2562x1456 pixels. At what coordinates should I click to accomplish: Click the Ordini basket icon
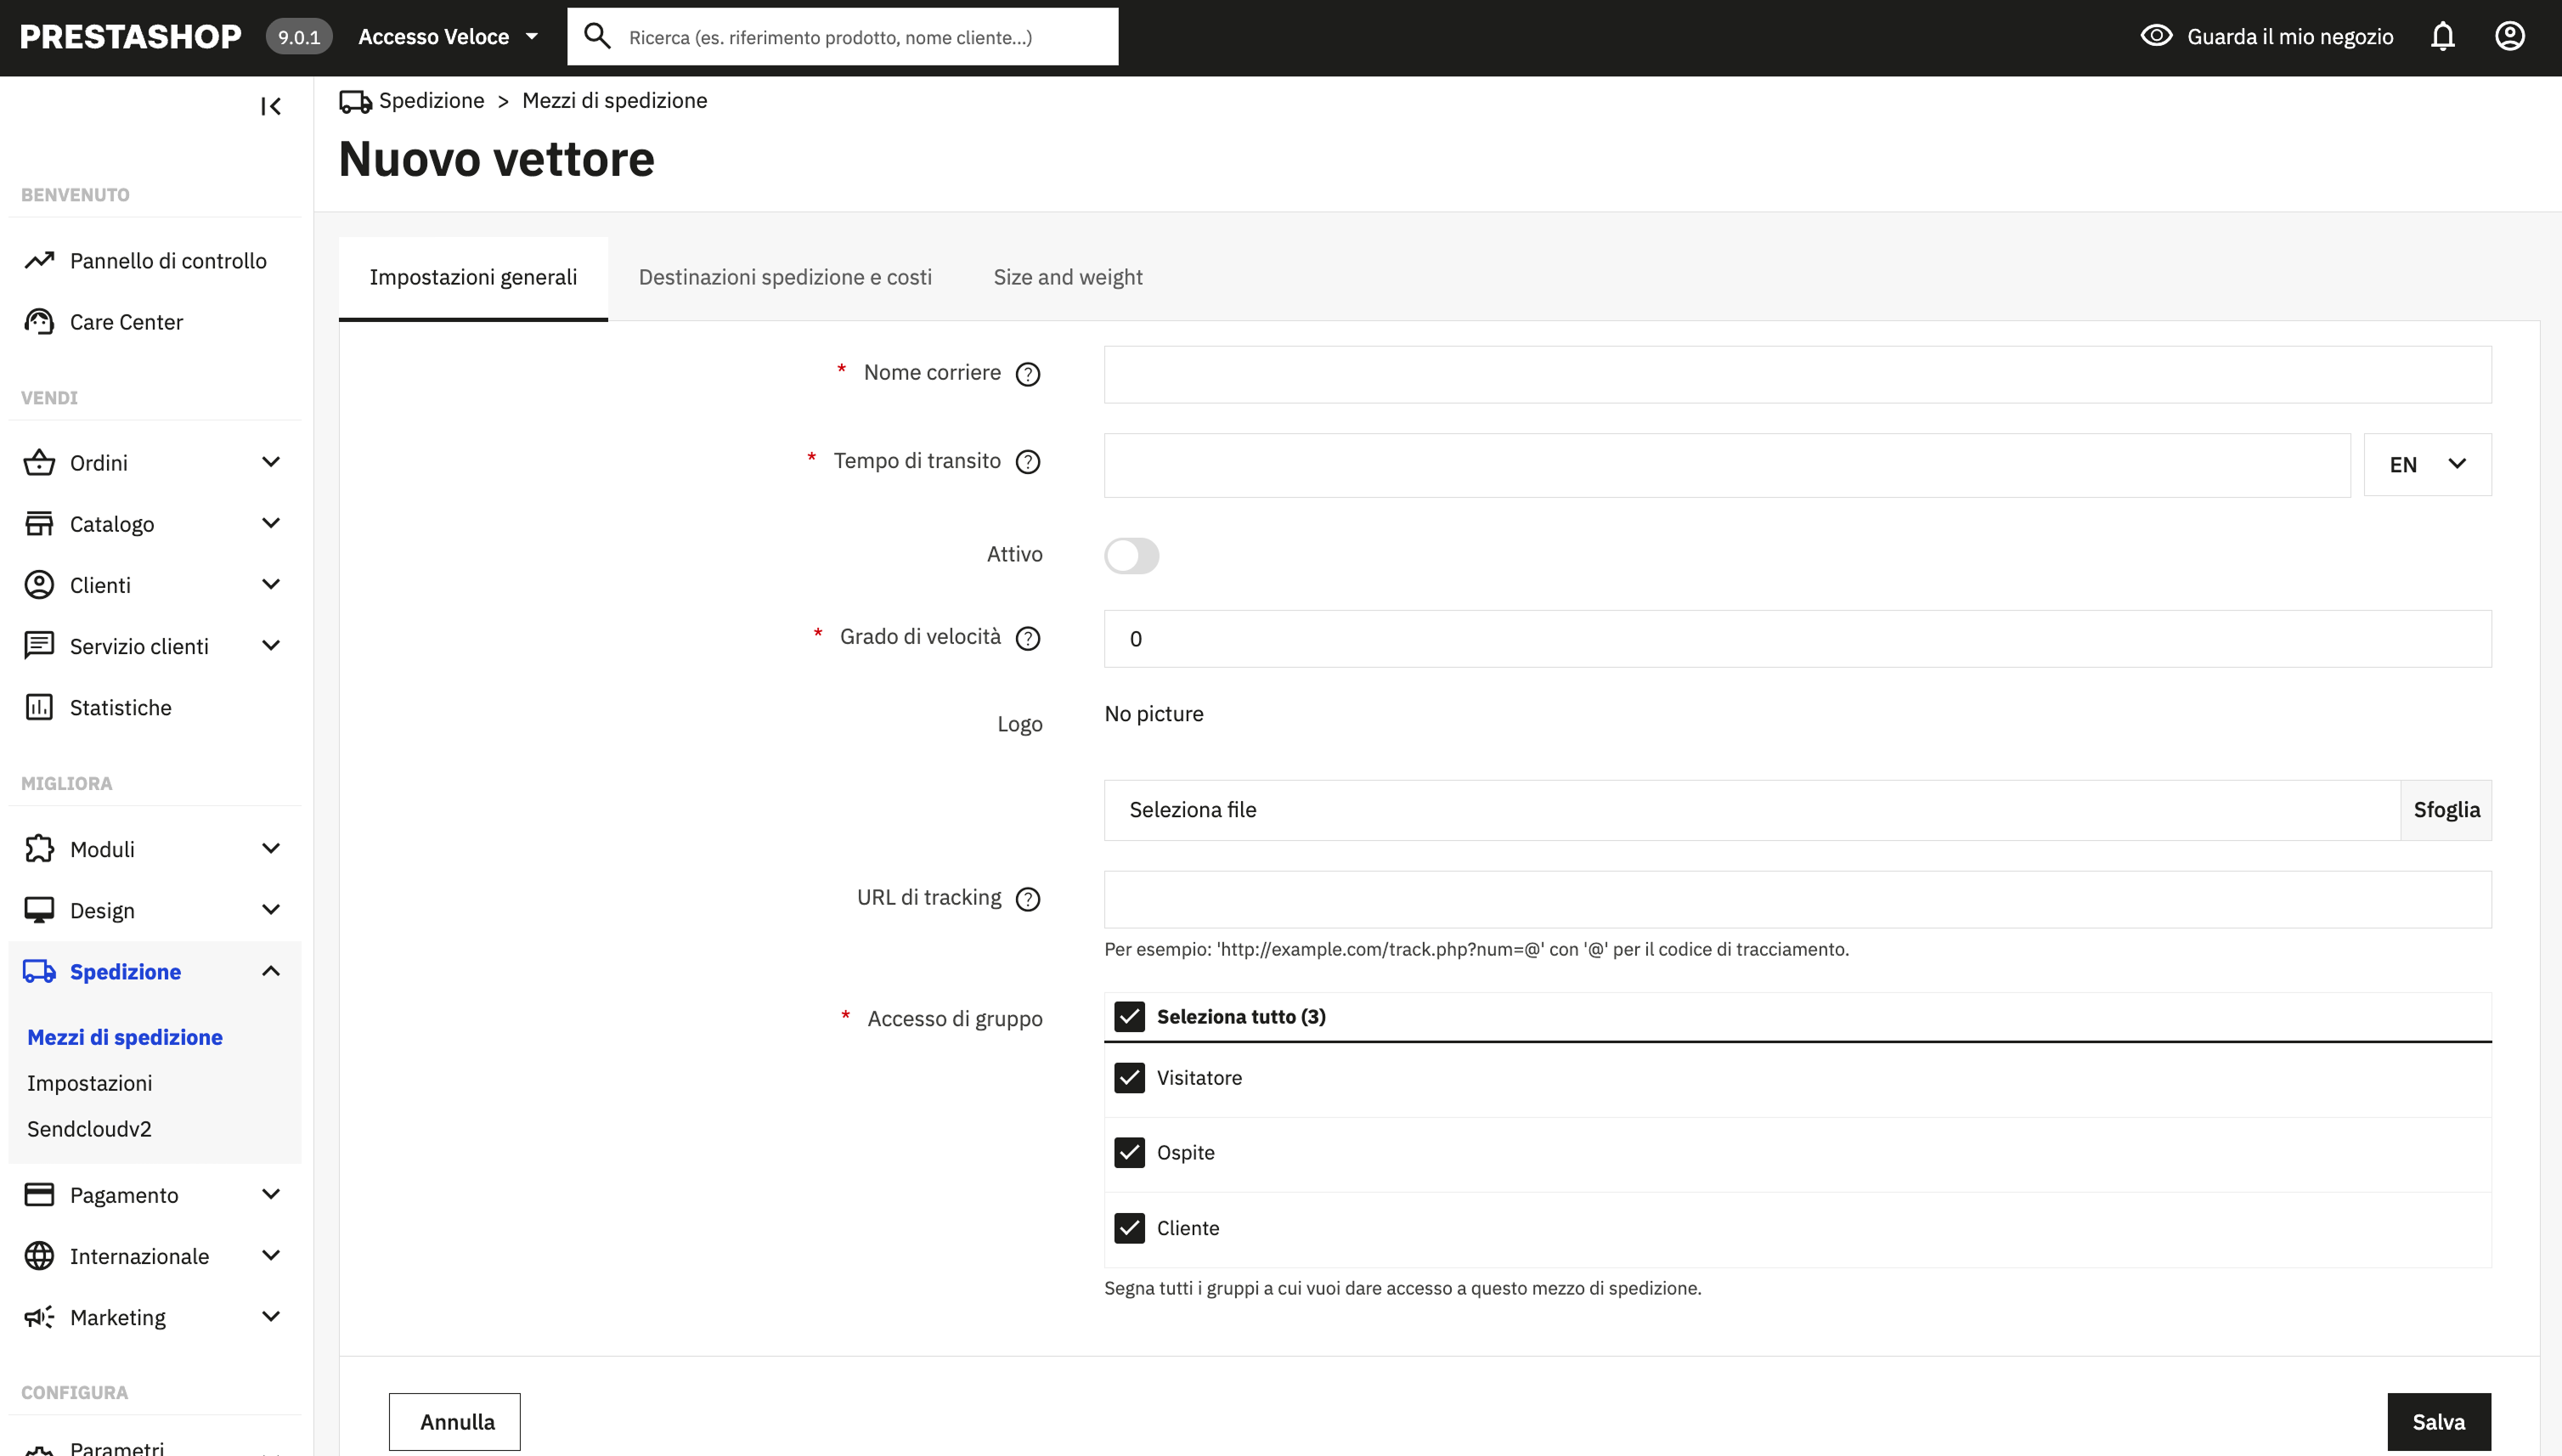pos(39,463)
